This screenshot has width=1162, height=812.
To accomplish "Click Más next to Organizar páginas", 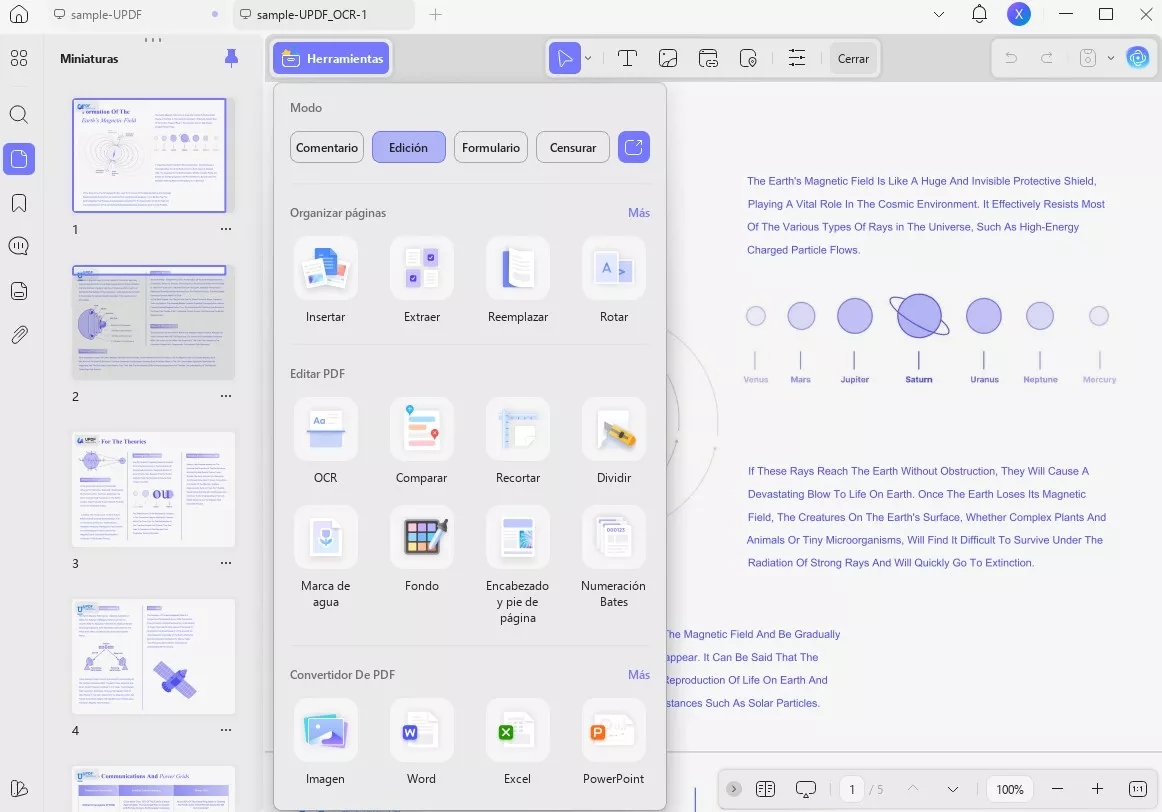I will click(639, 213).
